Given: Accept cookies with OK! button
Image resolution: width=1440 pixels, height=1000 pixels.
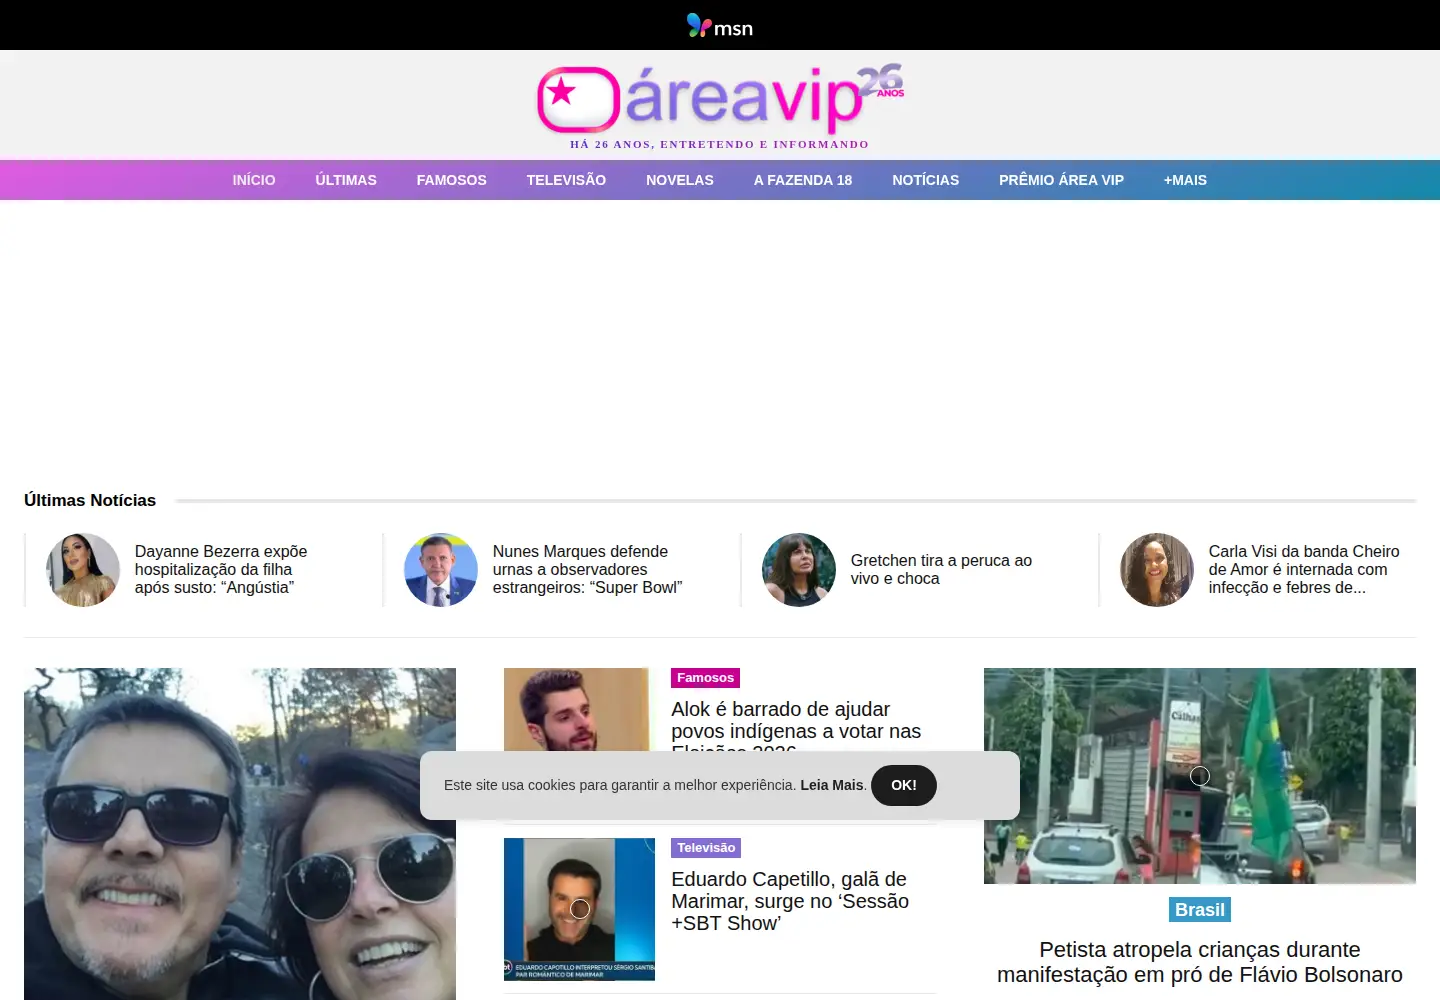Looking at the screenshot, I should (904, 785).
